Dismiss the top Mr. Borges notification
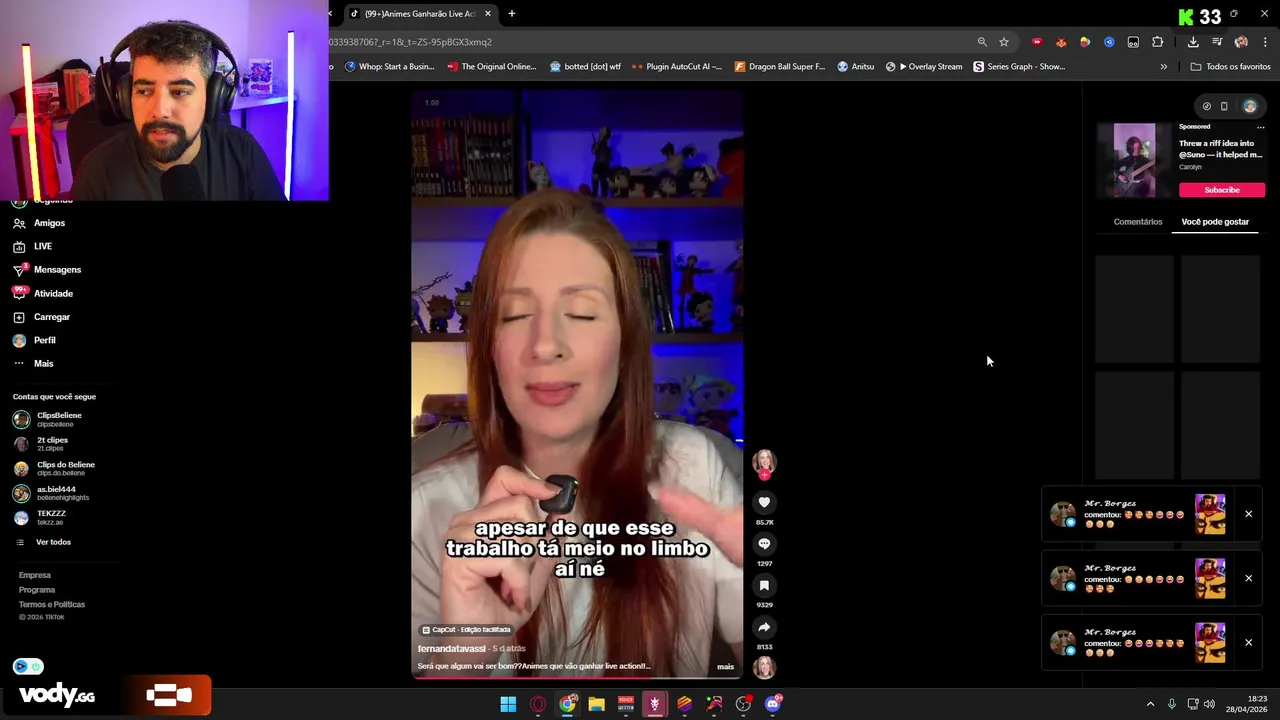 1248,514
